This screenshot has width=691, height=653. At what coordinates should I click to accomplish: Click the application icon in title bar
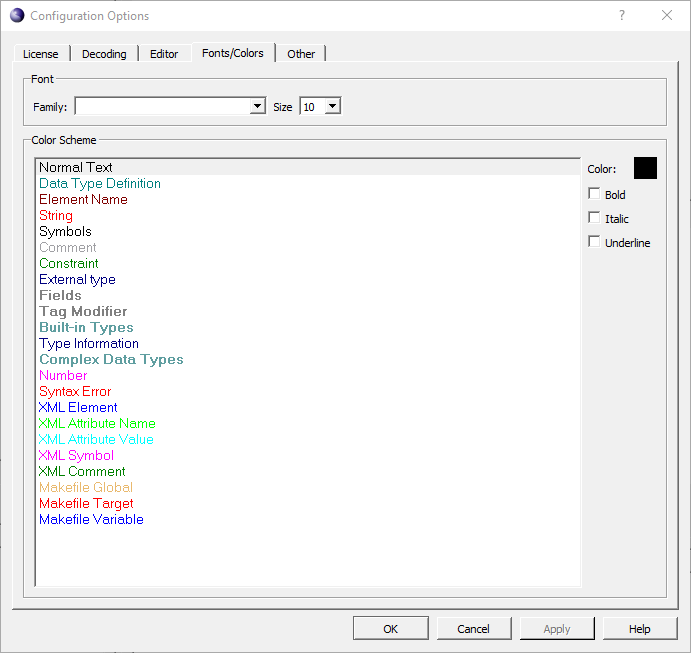pyautogui.click(x=17, y=16)
